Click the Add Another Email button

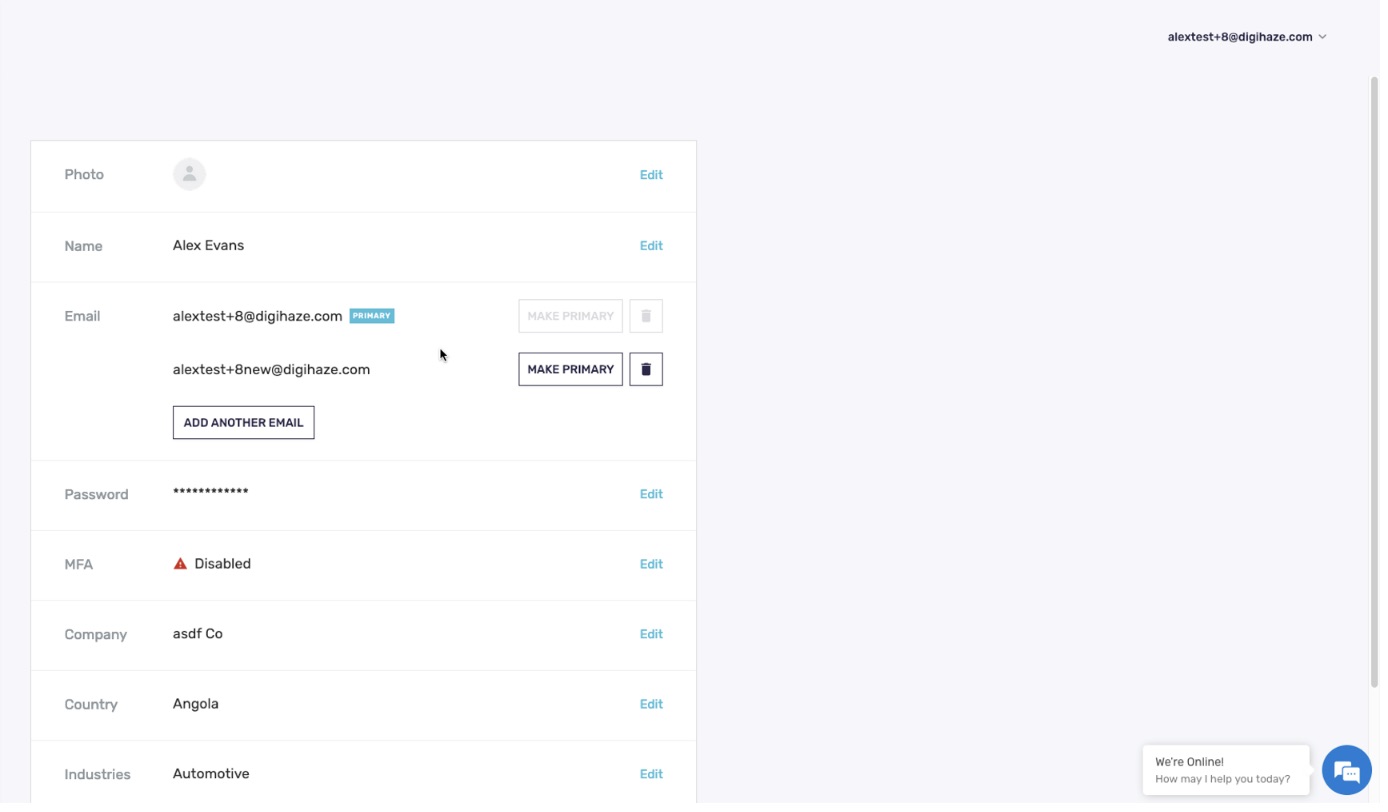point(243,423)
